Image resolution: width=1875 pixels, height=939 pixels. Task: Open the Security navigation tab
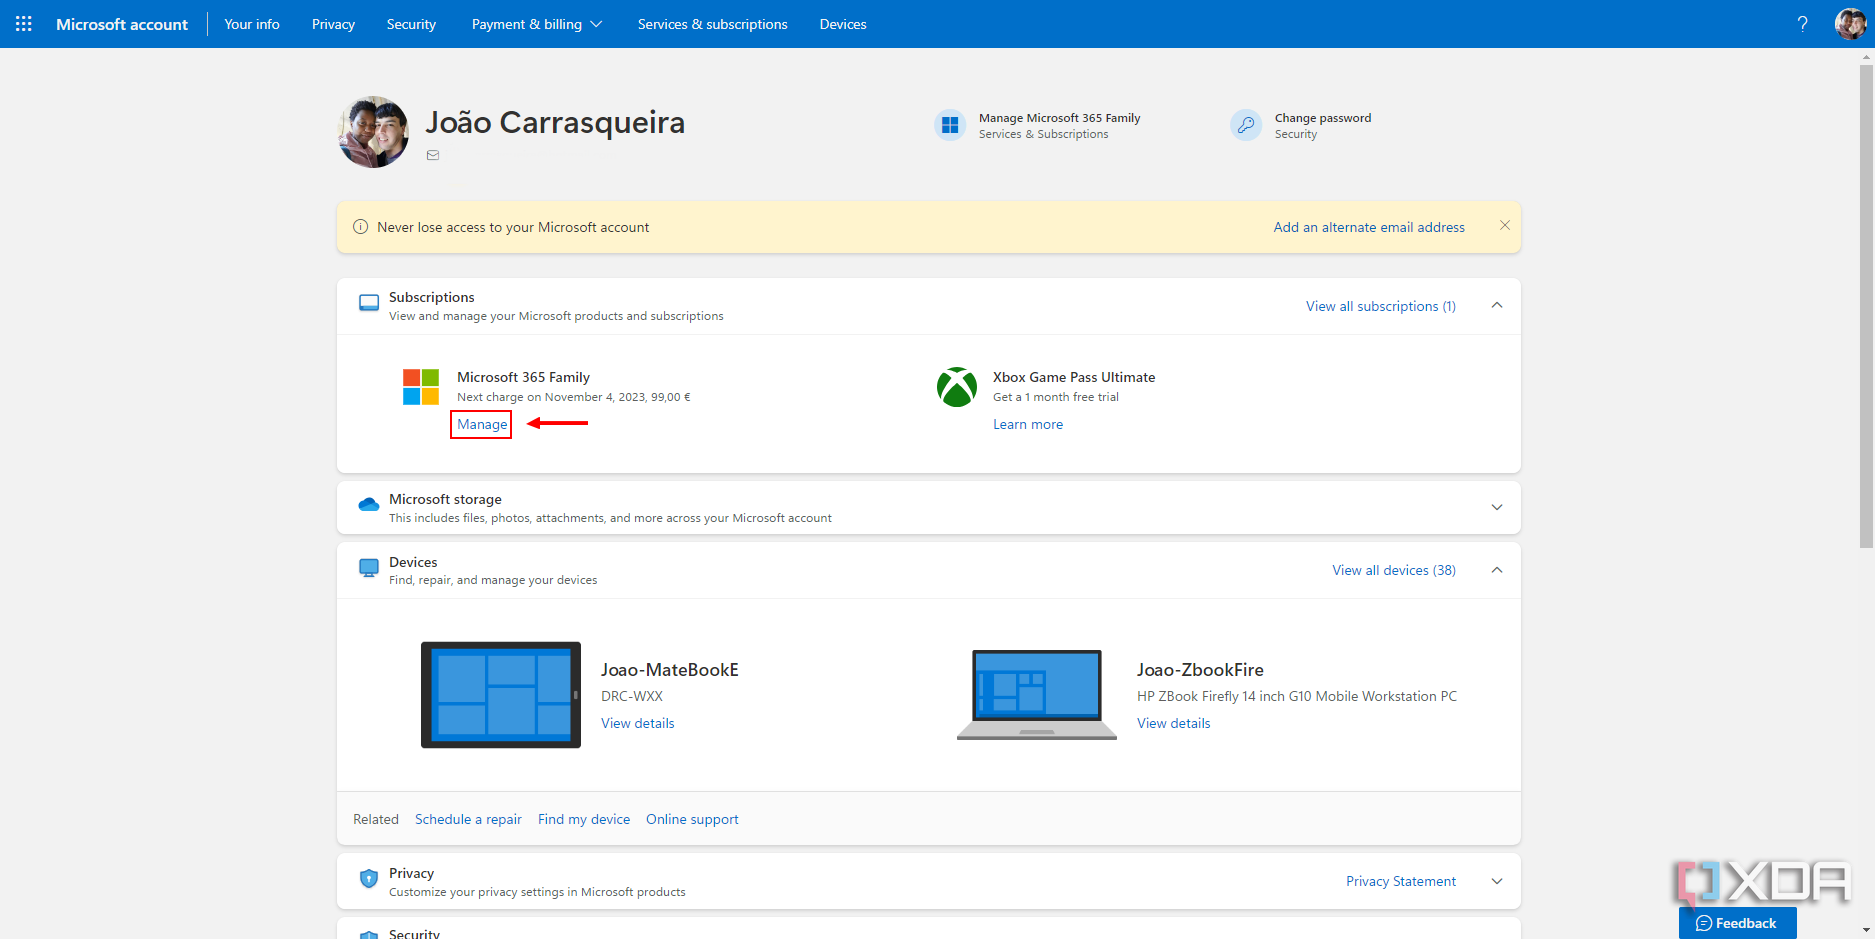click(x=411, y=24)
